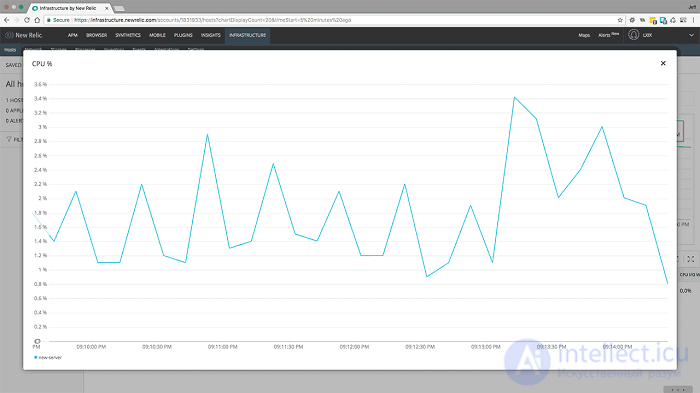Open the user account avatar icon
Screen dimensions: 700x393
pyautogui.click(x=633, y=35)
